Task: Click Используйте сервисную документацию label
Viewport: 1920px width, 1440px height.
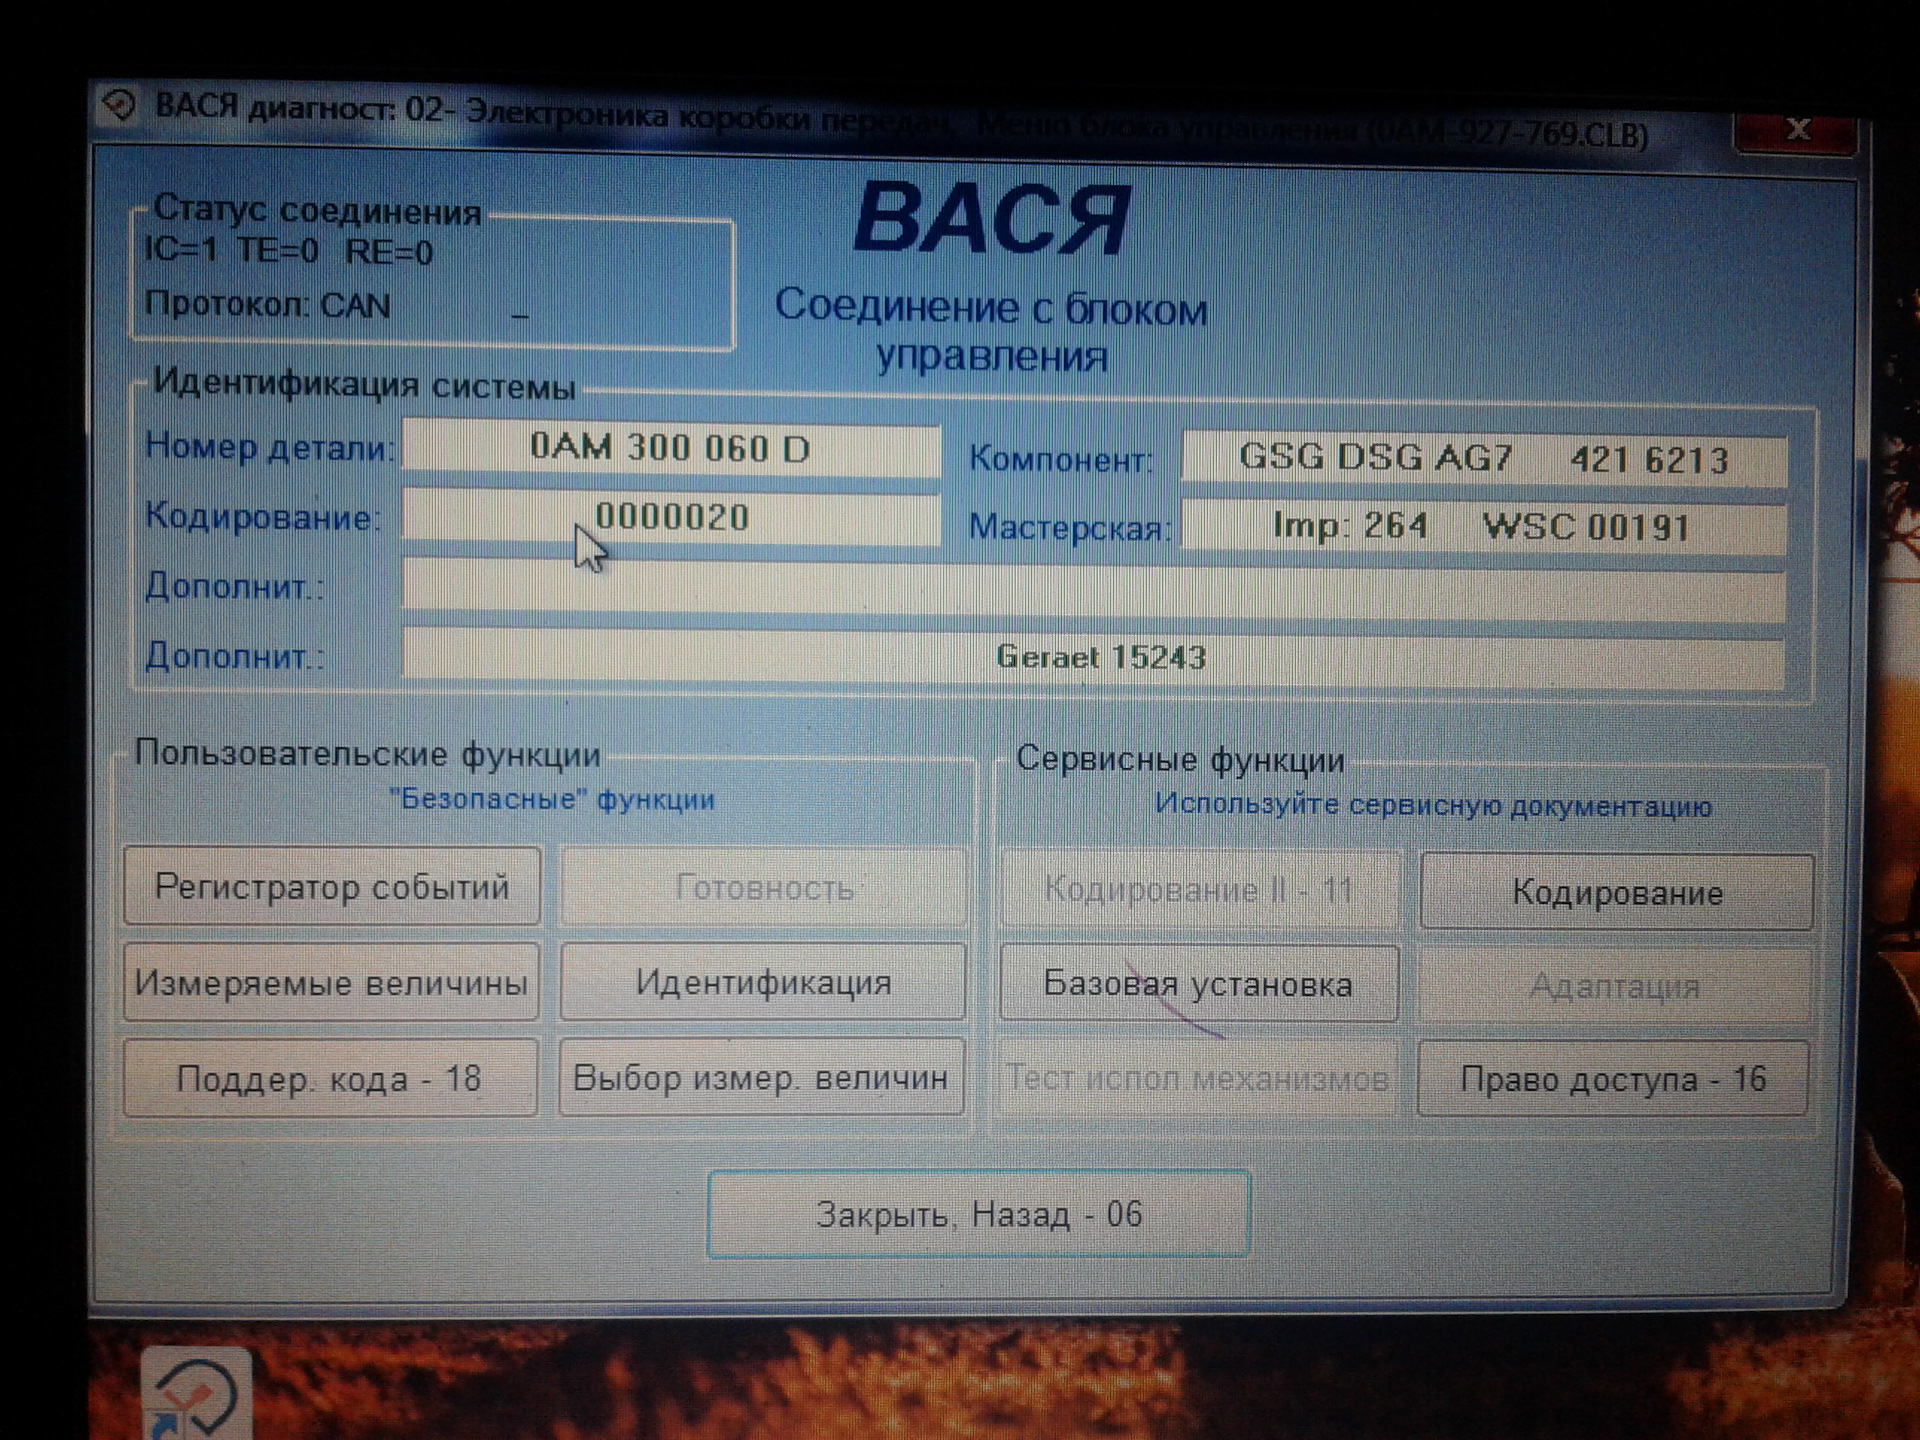Action: (1433, 805)
